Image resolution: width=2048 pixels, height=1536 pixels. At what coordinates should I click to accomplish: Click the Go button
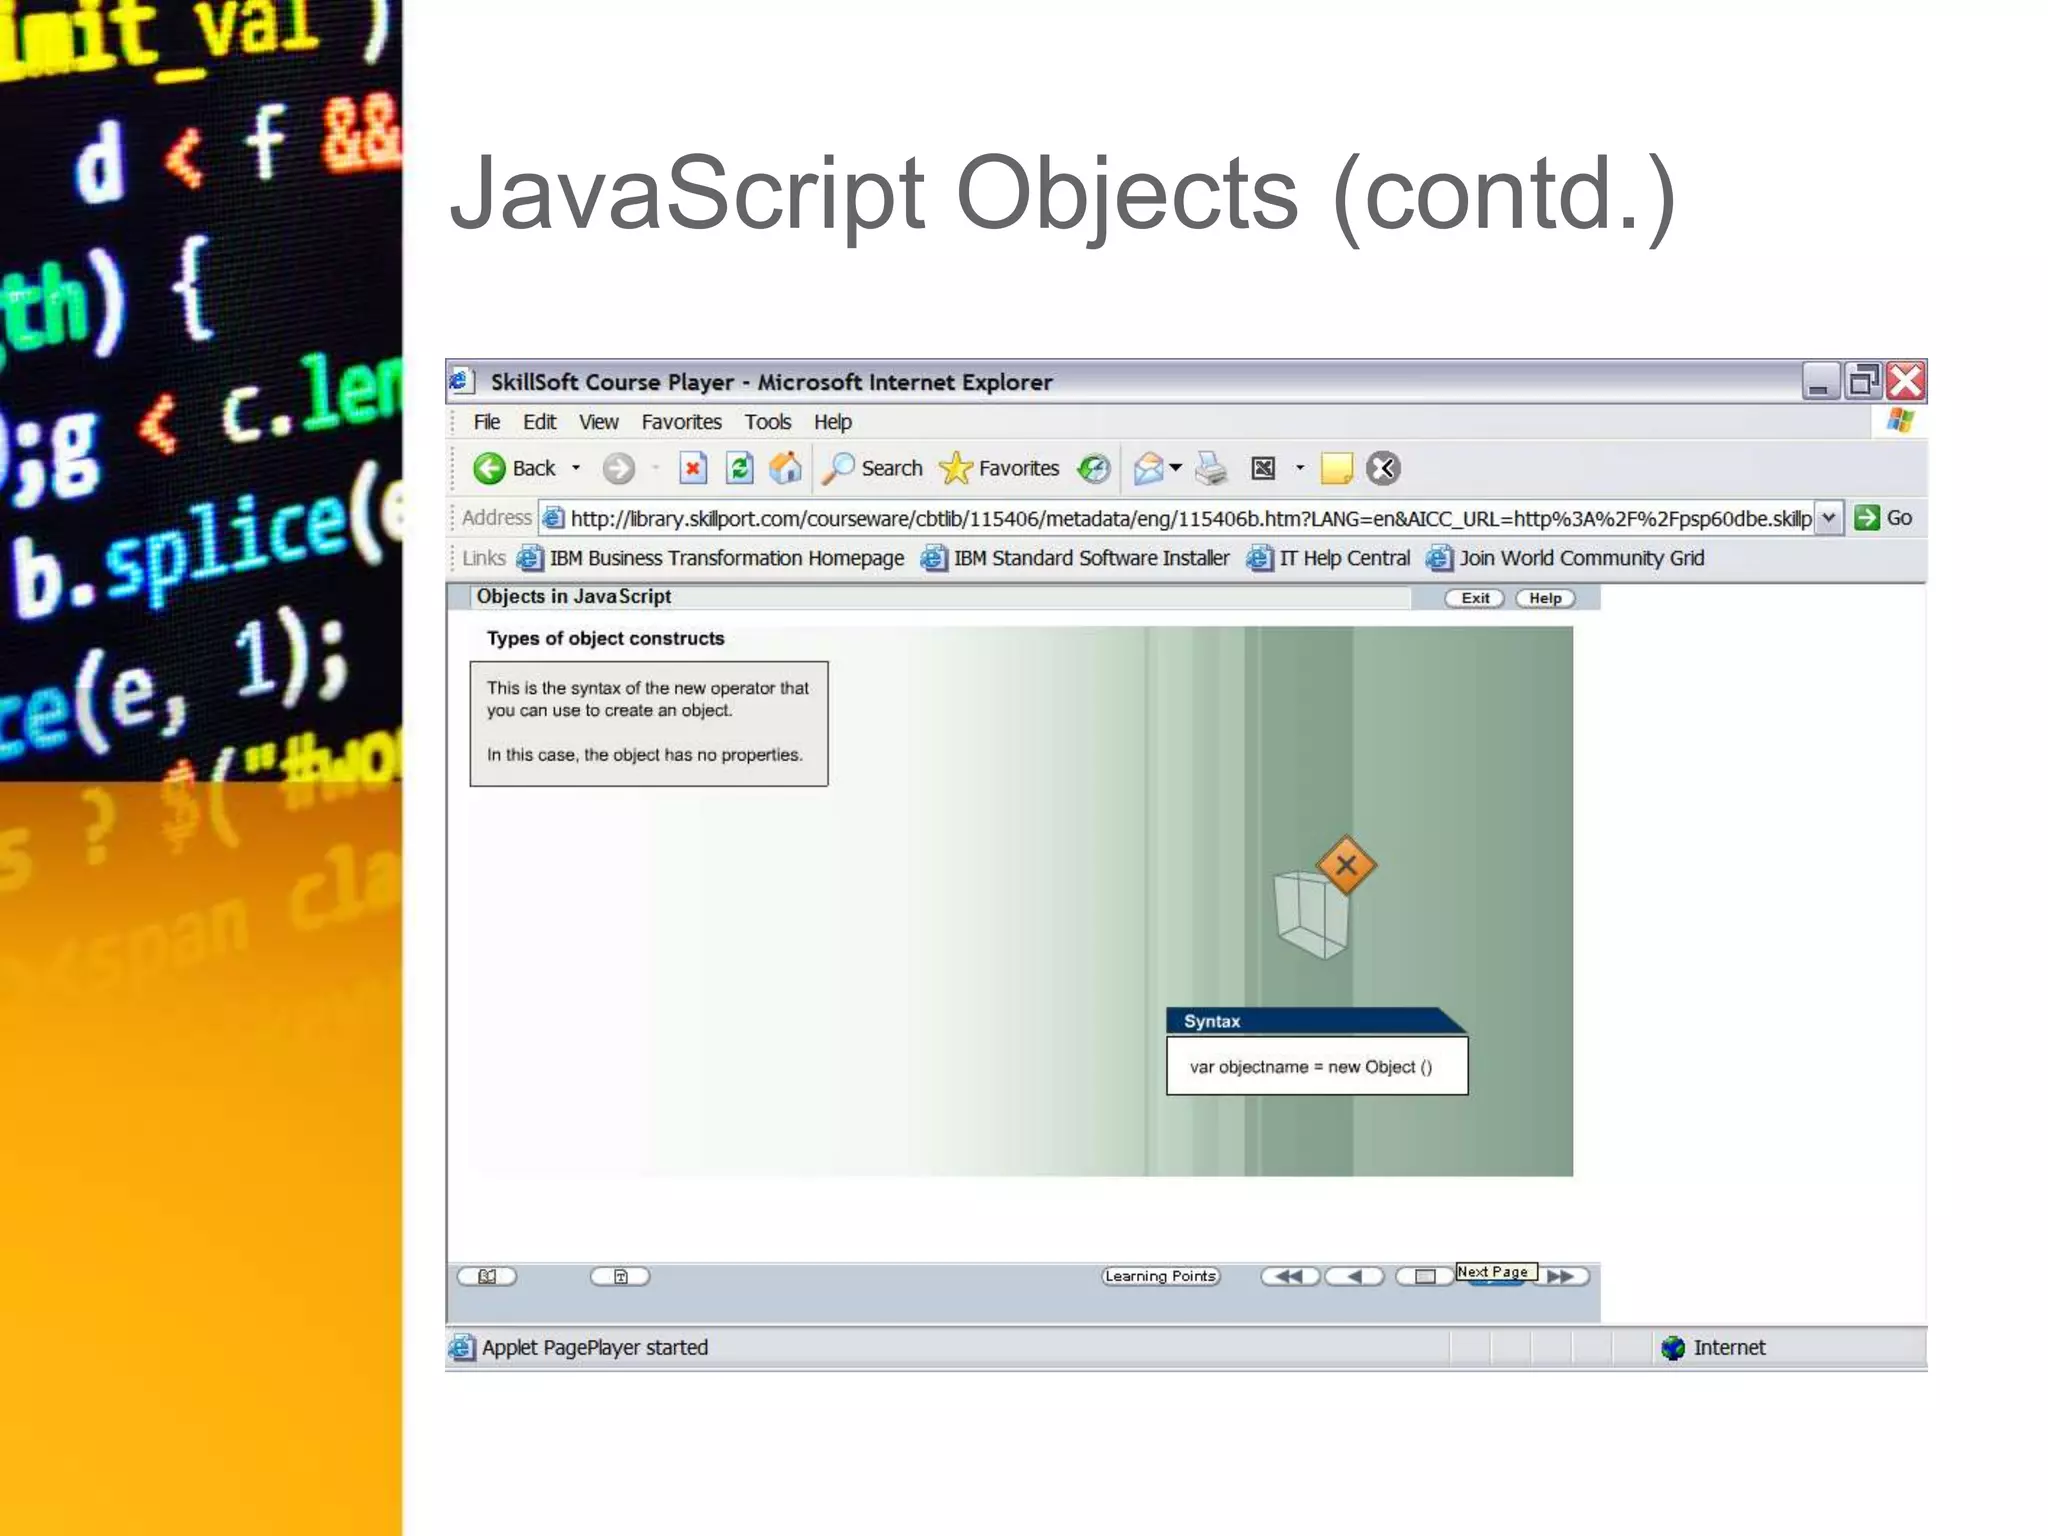[1884, 518]
